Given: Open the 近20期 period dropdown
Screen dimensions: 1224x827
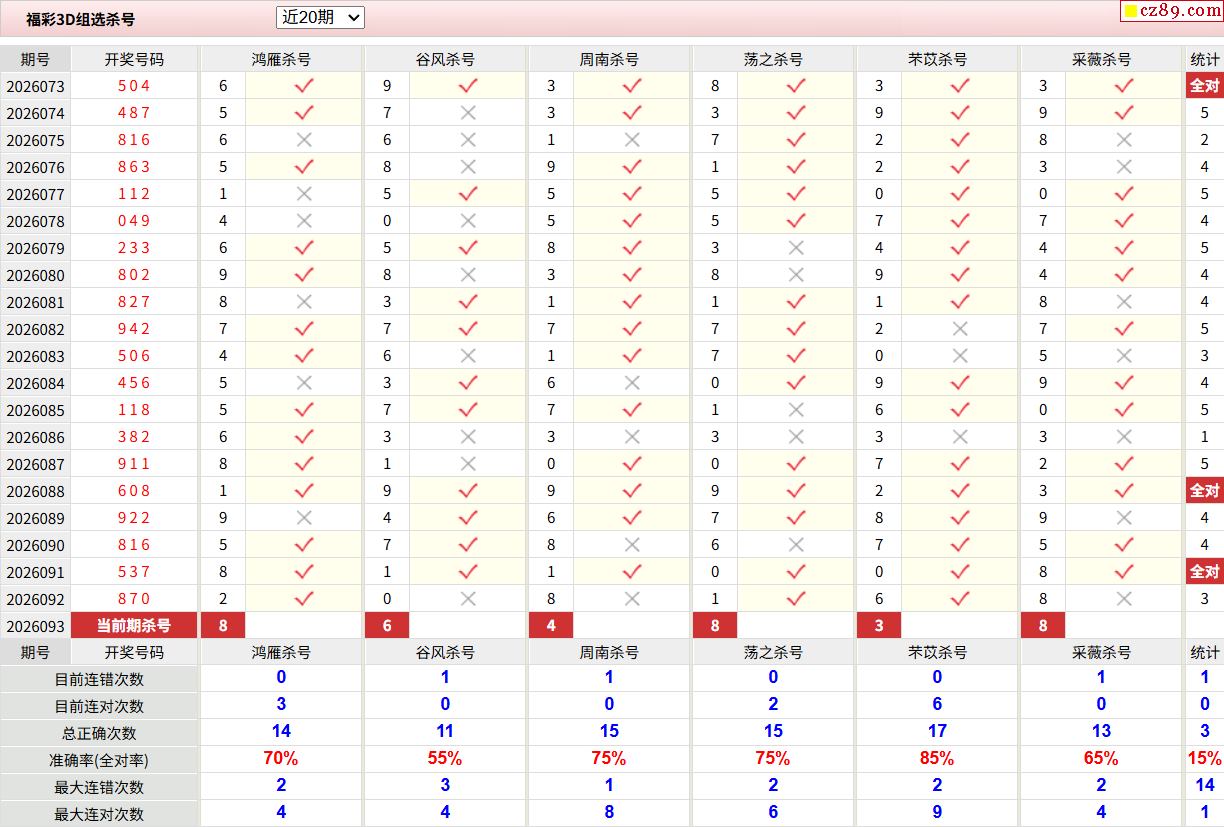Looking at the screenshot, I should click(x=320, y=17).
